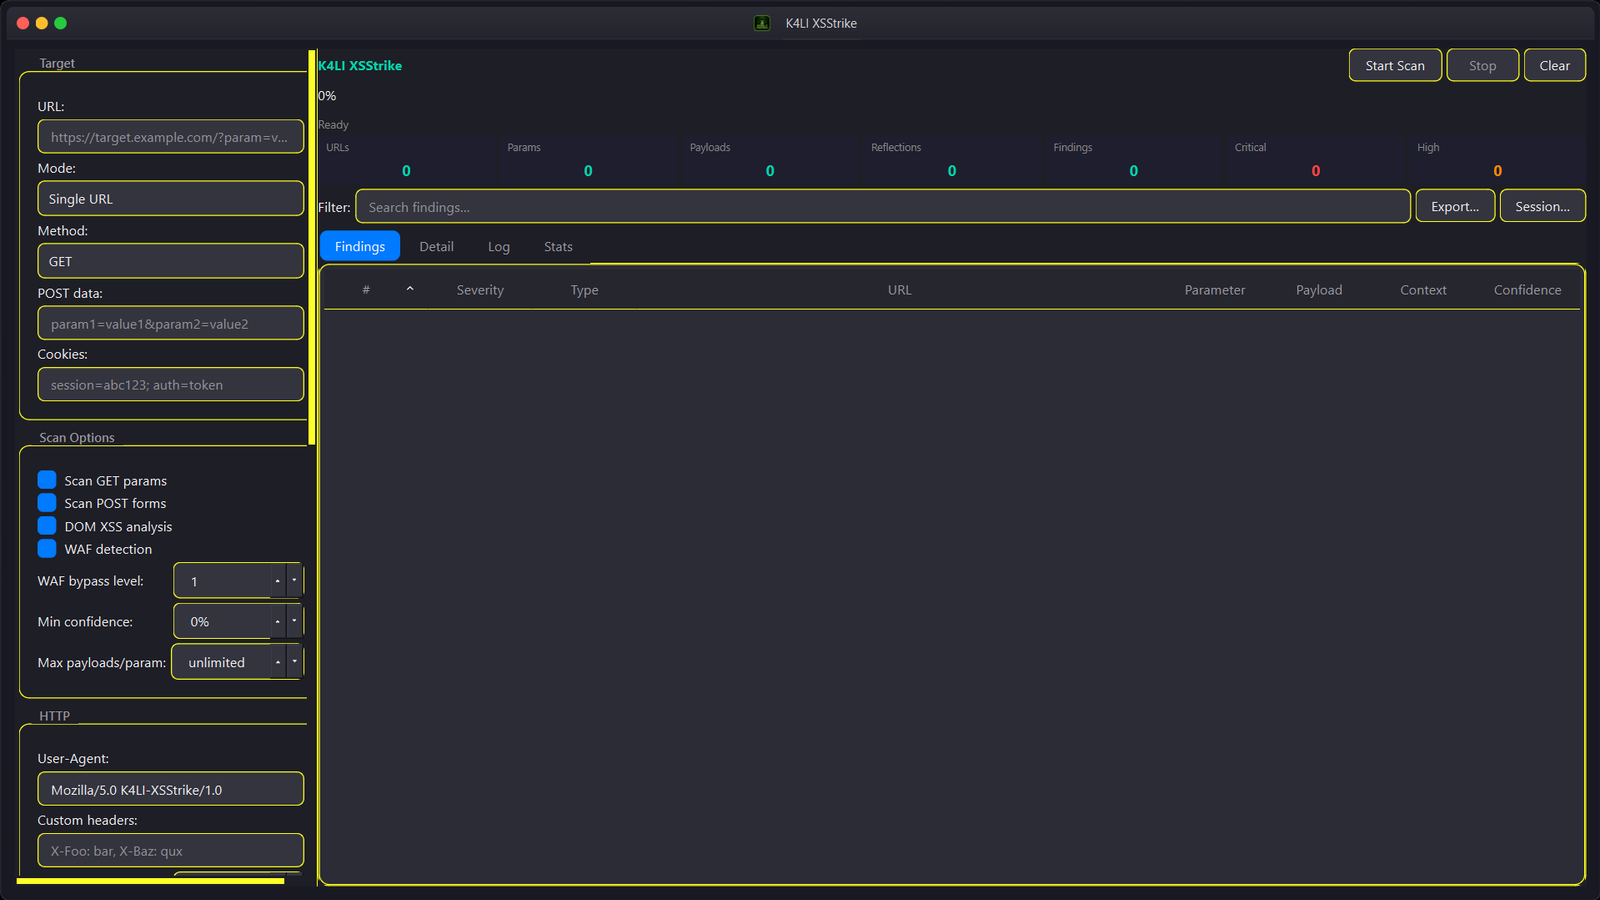
Task: Sort by the Confidence column header
Action: (x=1527, y=290)
